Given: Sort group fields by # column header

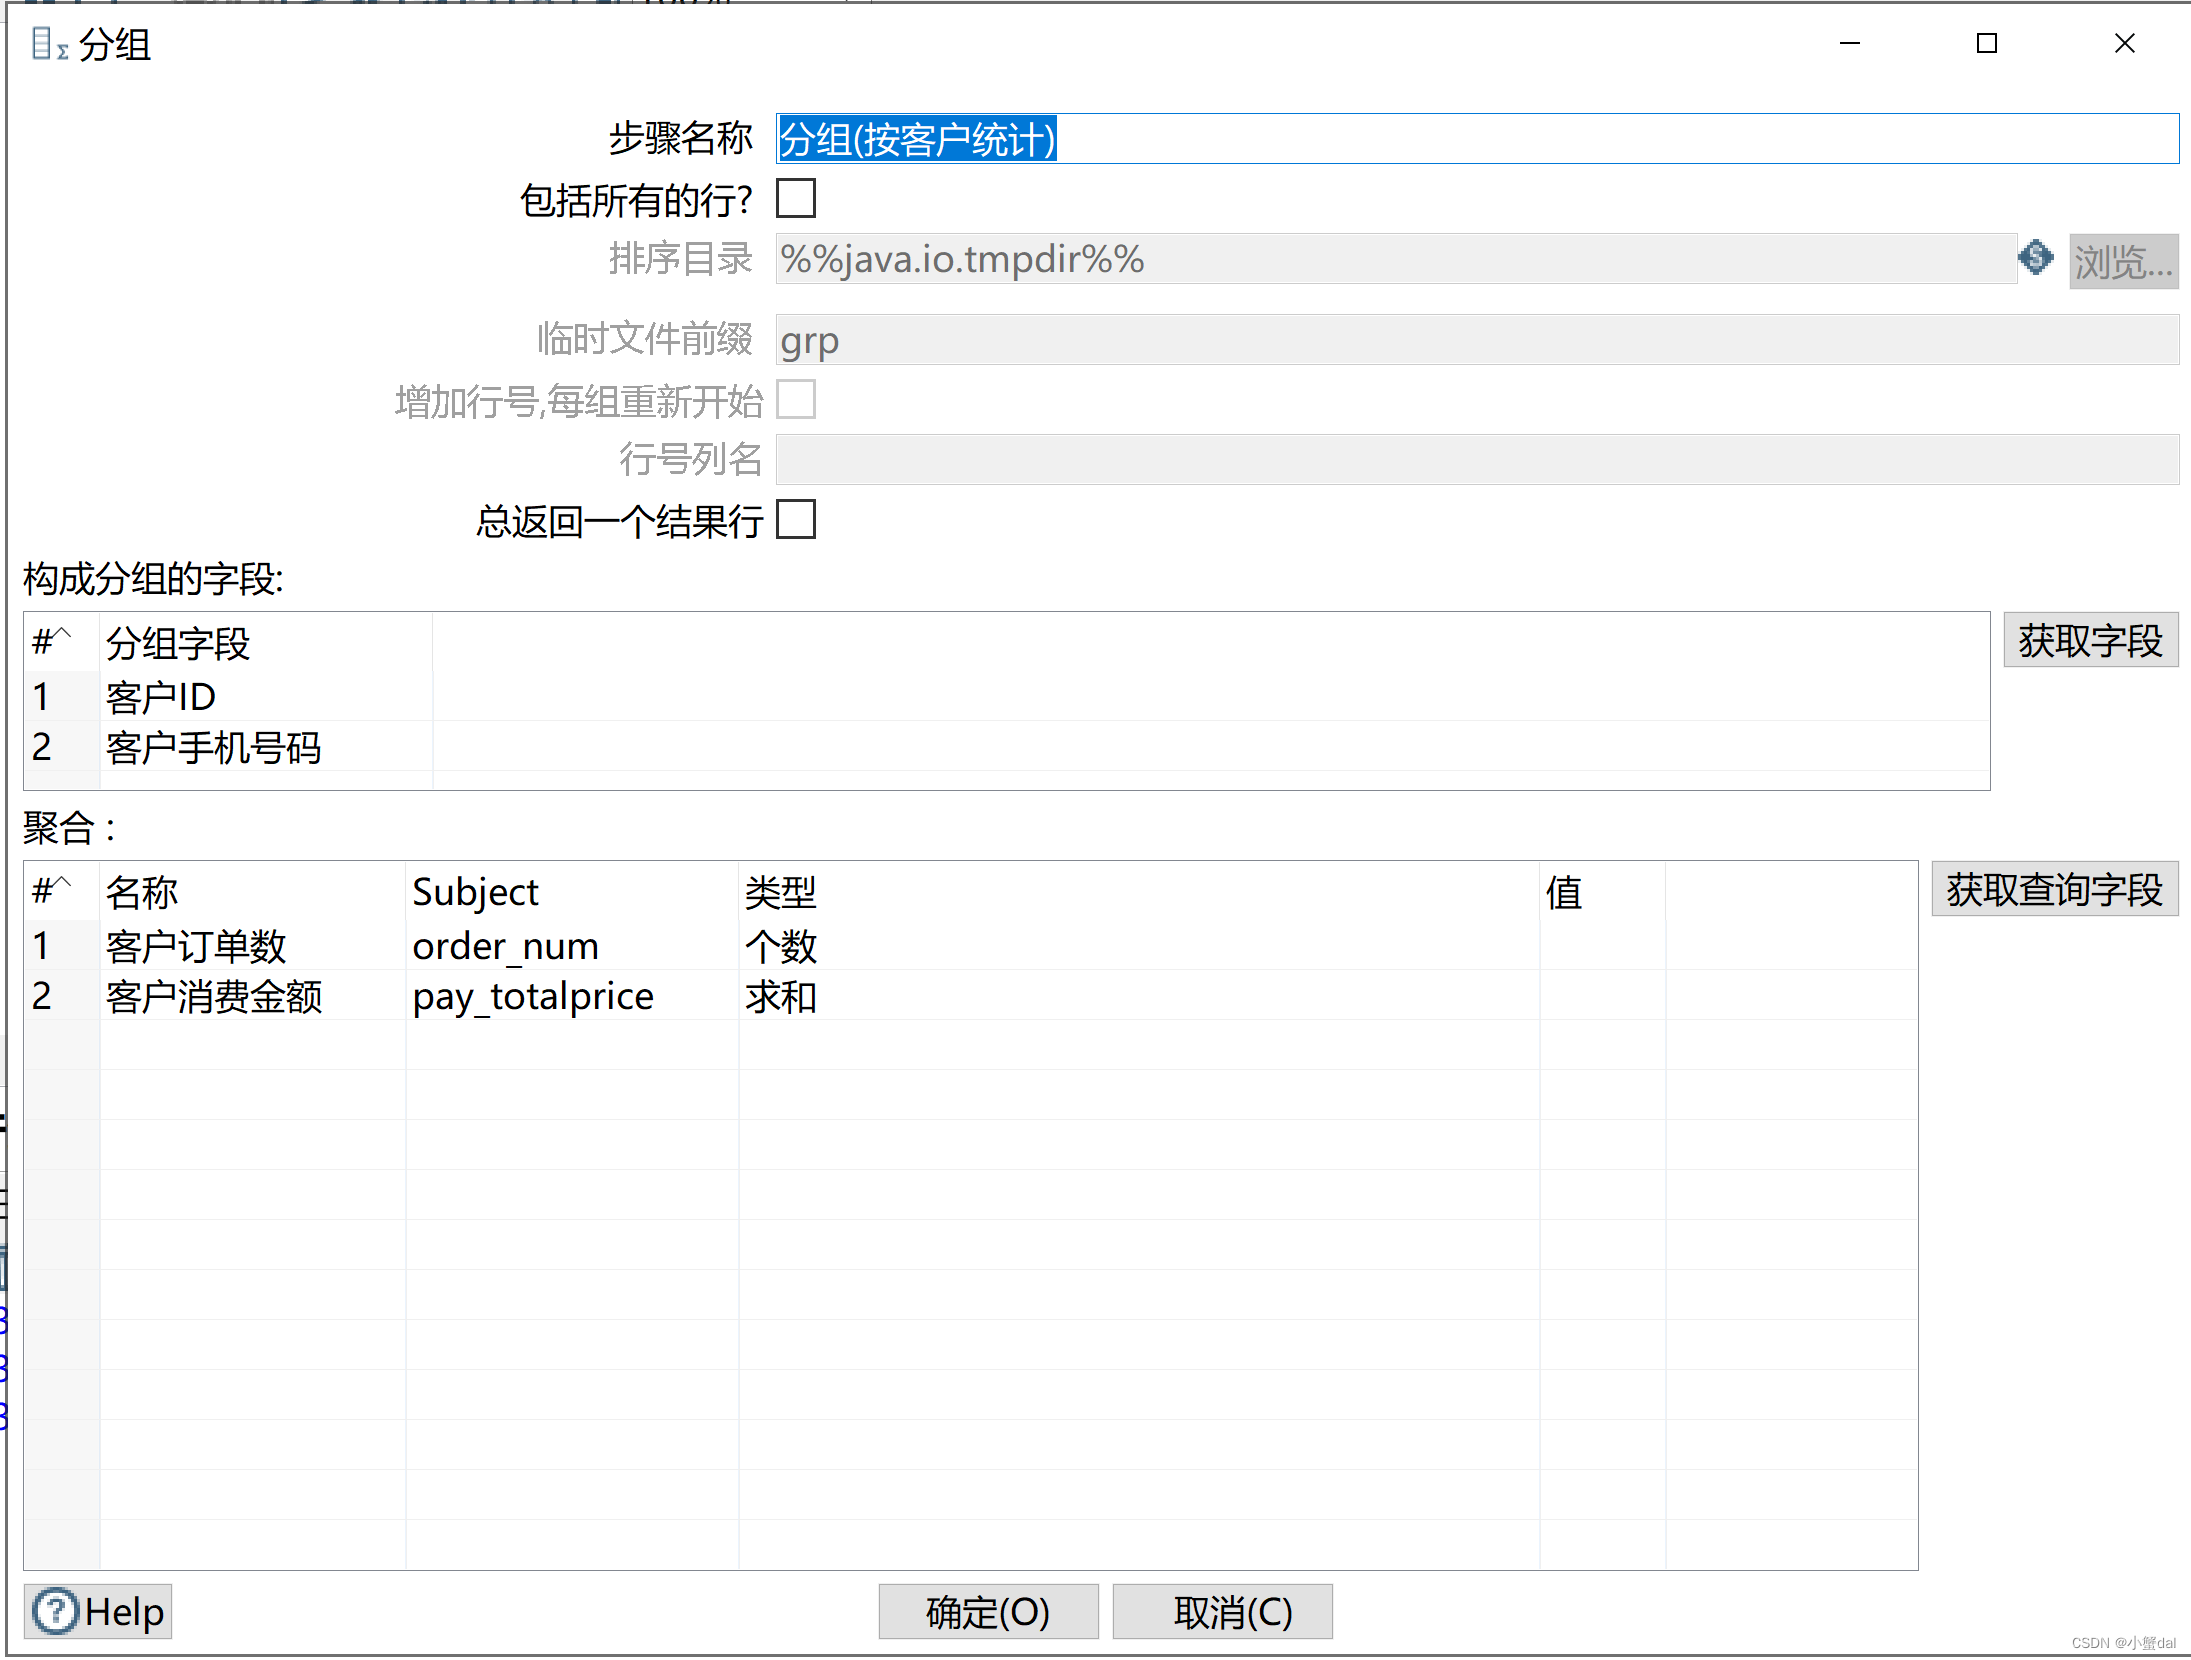Looking at the screenshot, I should pyautogui.click(x=52, y=642).
